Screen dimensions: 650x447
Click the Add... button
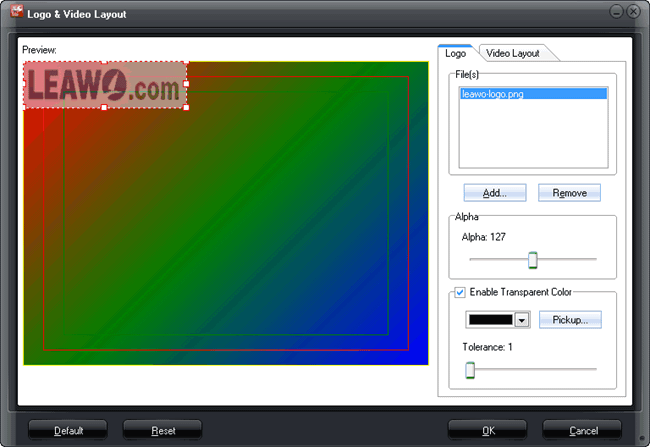coord(495,193)
